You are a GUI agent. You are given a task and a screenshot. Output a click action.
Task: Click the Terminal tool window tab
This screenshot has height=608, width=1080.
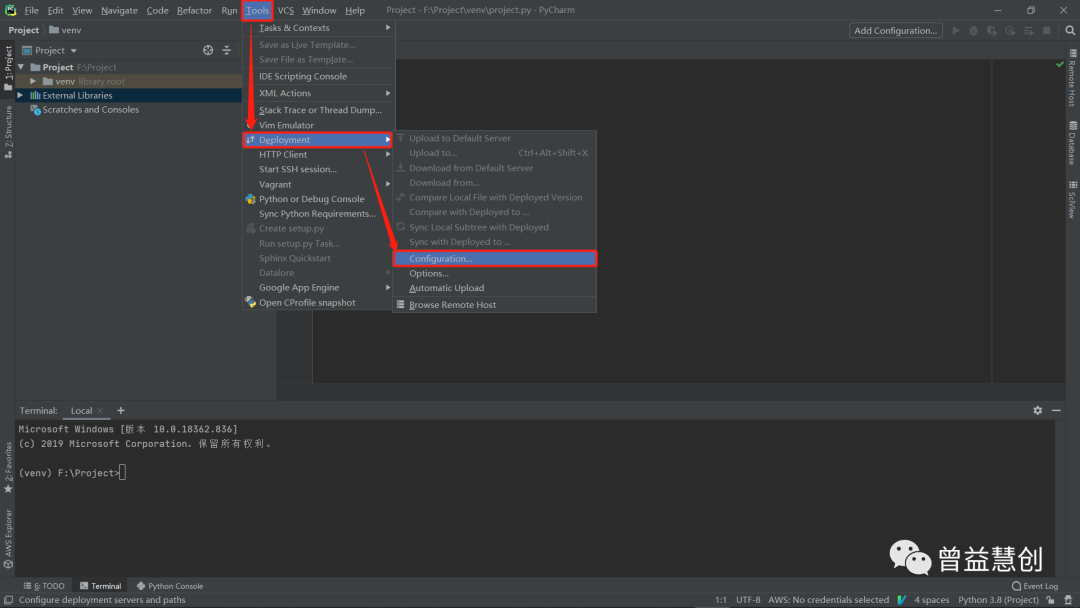point(101,586)
